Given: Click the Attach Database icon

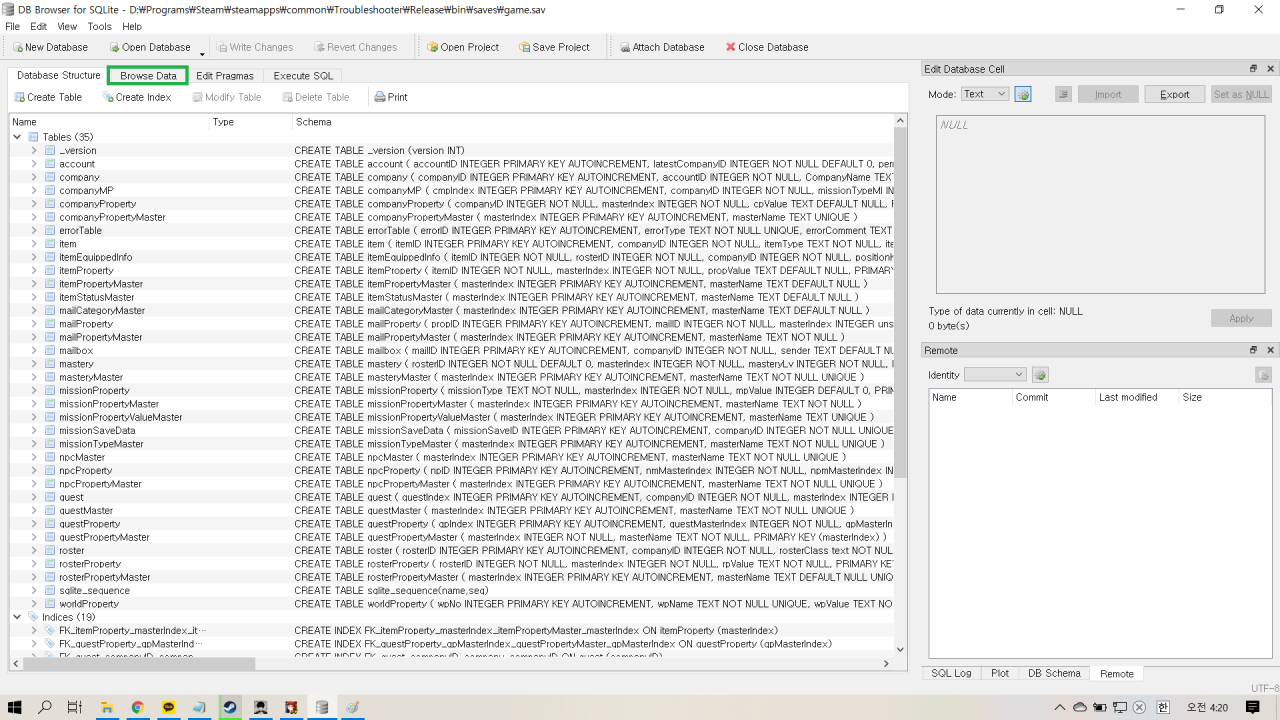Looking at the screenshot, I should [625, 47].
